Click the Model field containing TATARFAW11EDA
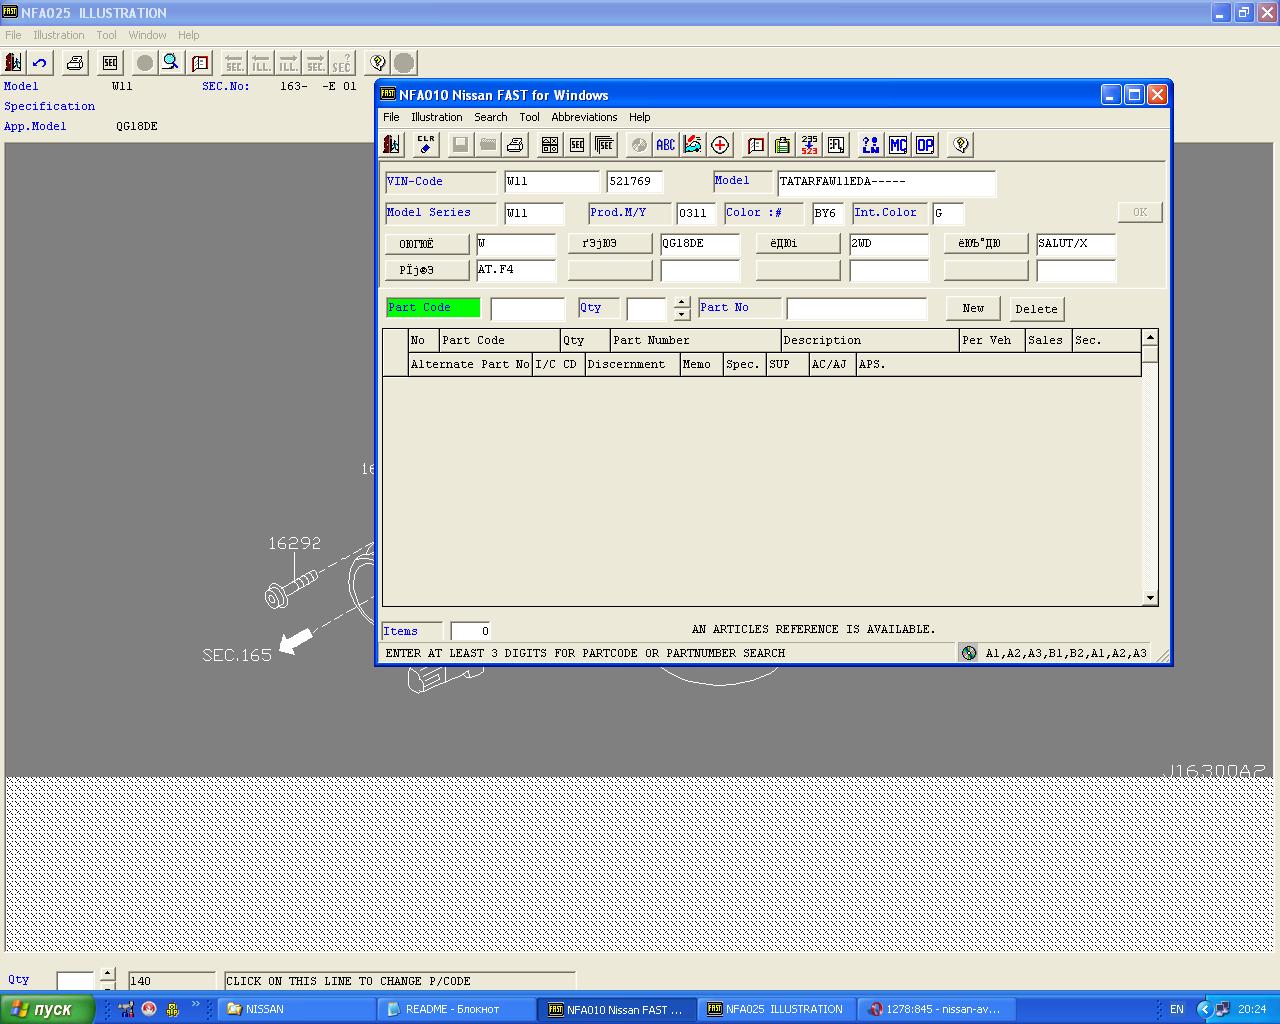Image resolution: width=1280 pixels, height=1024 pixels. pos(886,182)
